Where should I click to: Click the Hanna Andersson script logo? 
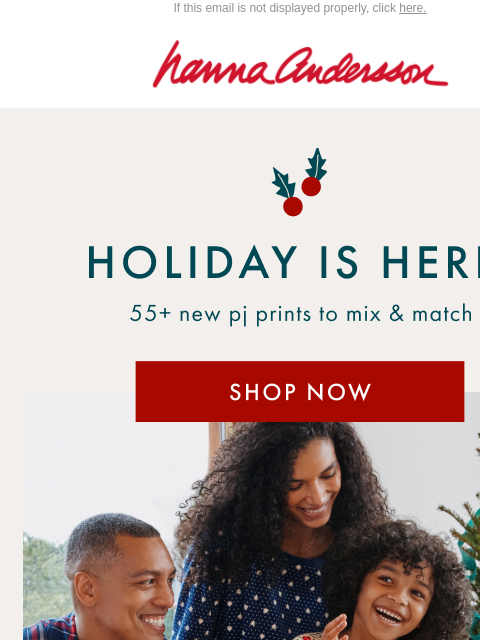click(300, 64)
